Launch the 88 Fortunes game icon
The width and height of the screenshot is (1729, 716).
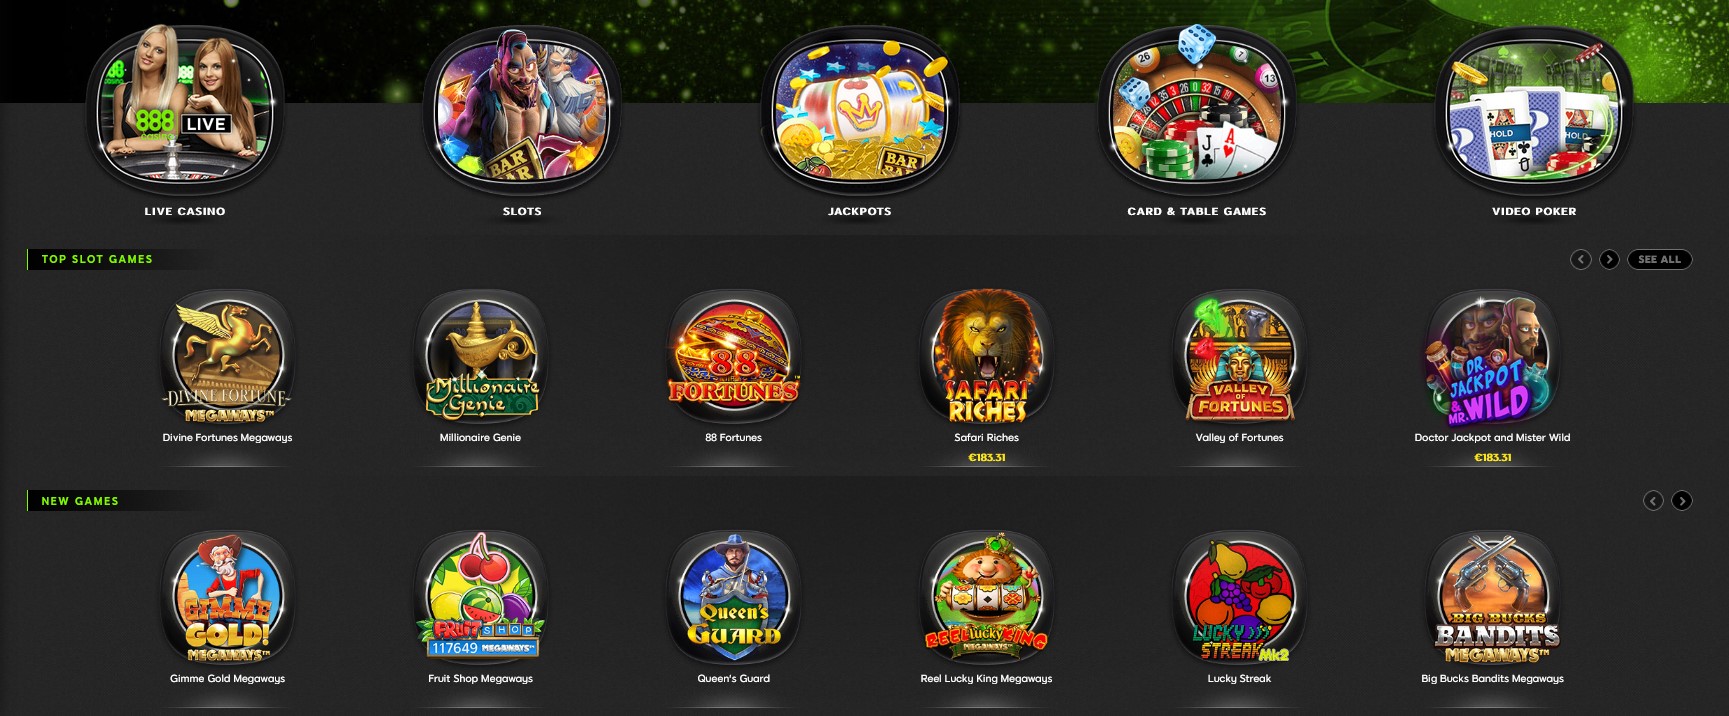pyautogui.click(x=733, y=357)
